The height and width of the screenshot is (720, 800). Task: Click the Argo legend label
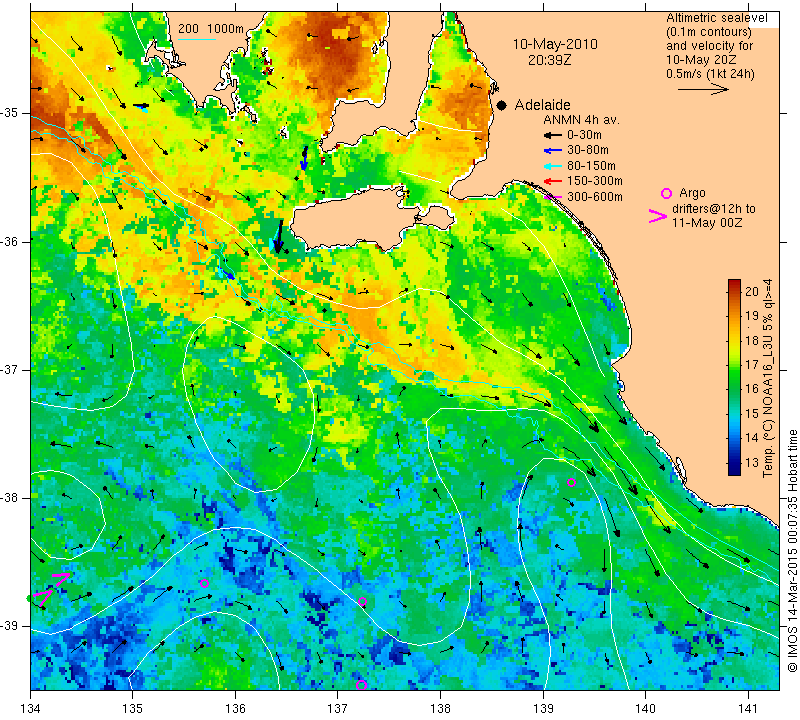(692, 193)
